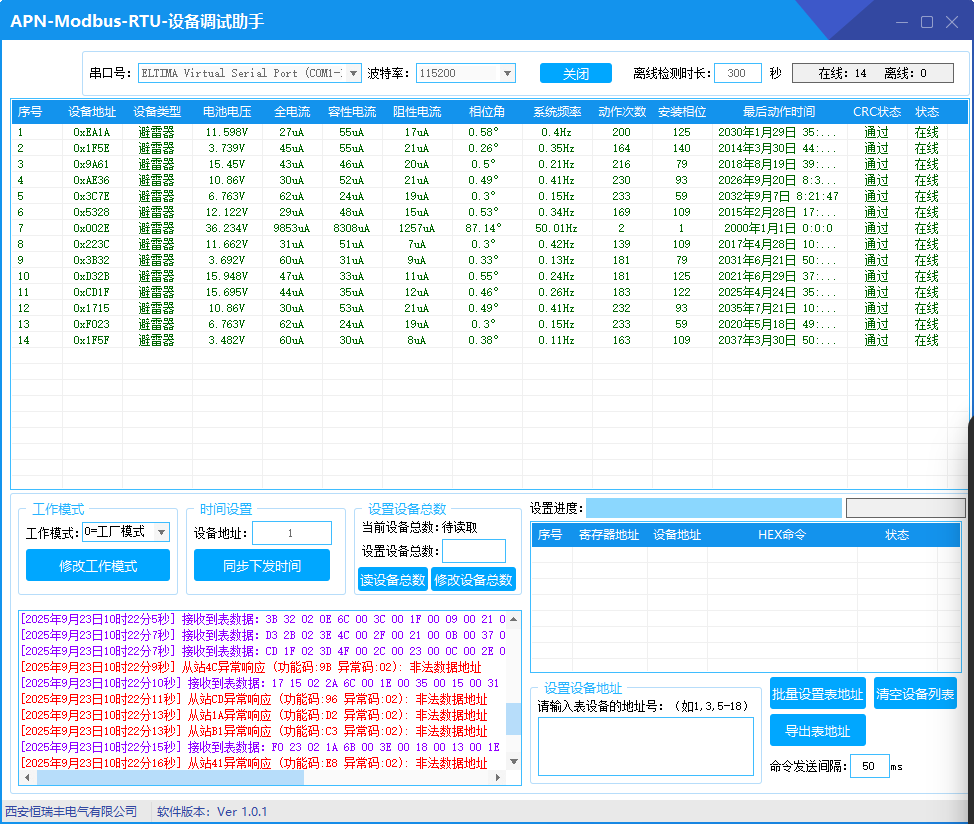Screen dimensions: 974x824
Task: Click the 修改工作模式 button
Action: click(x=98, y=565)
